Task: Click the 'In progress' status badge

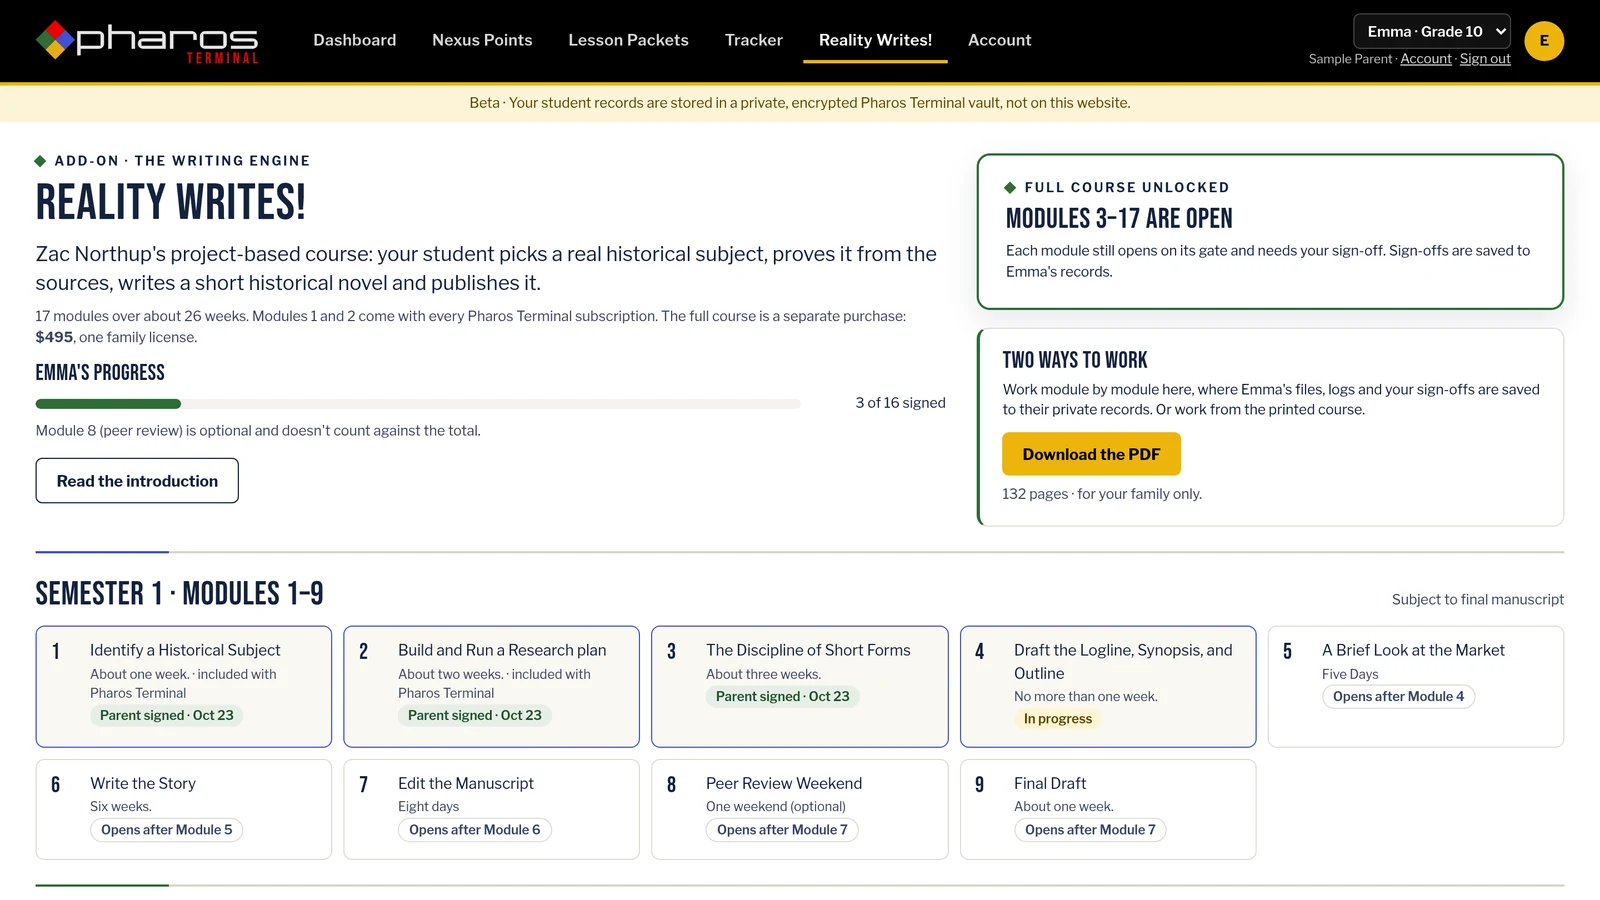Action: [1058, 719]
